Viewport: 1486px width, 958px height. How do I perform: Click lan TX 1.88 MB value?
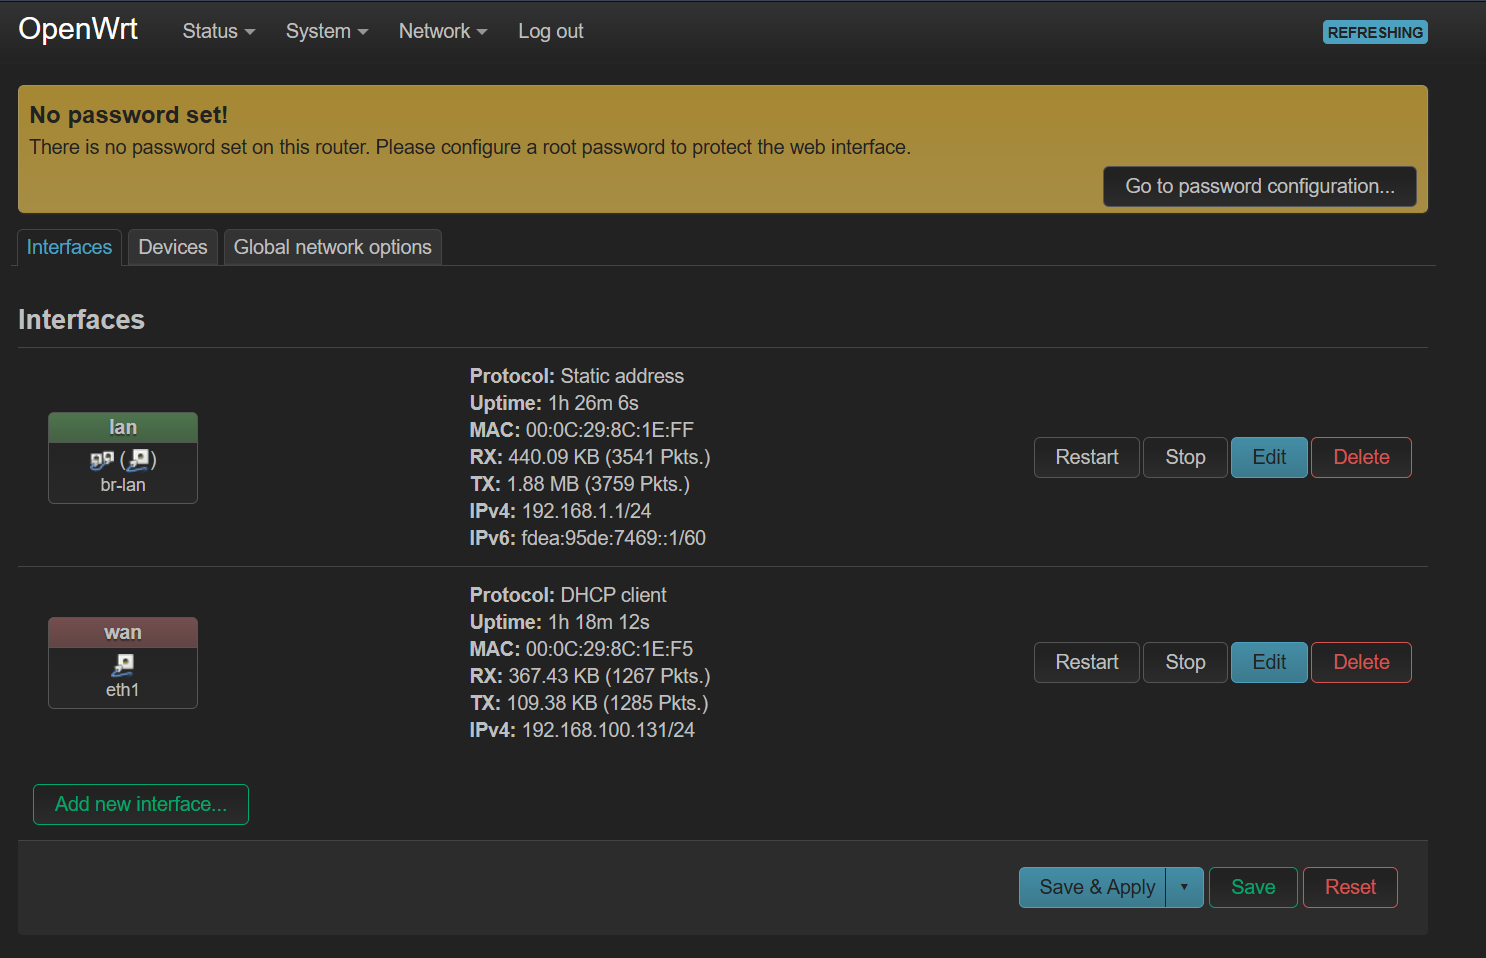click(598, 484)
